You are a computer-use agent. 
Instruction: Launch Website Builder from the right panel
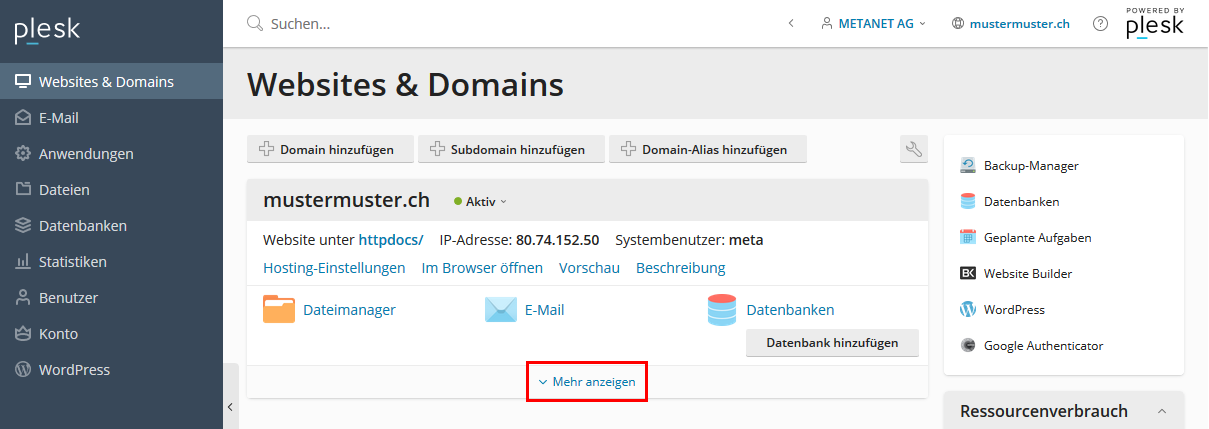tap(1027, 274)
